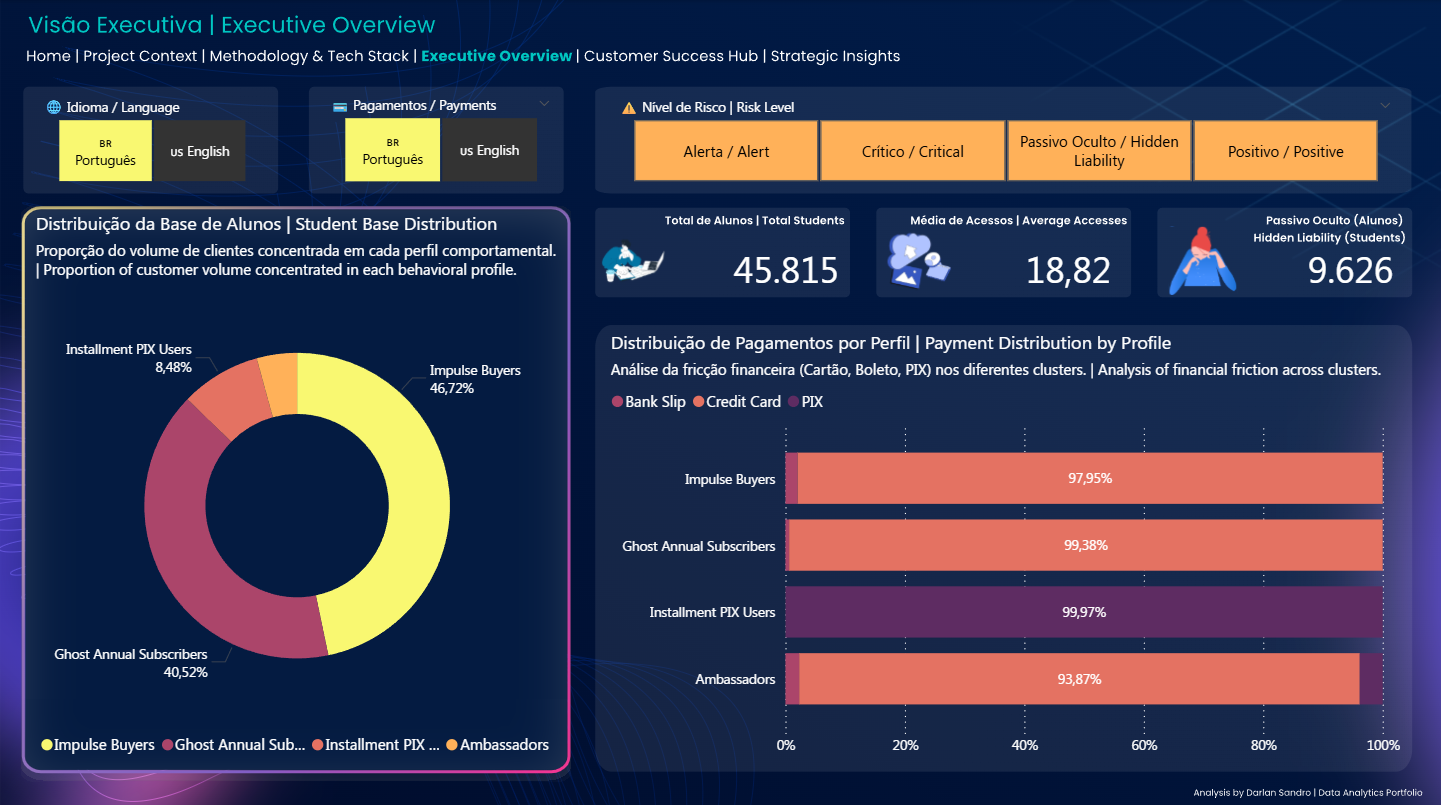Switch Idioma / Language slicer to English
Image resolution: width=1441 pixels, height=805 pixels.
(x=199, y=151)
